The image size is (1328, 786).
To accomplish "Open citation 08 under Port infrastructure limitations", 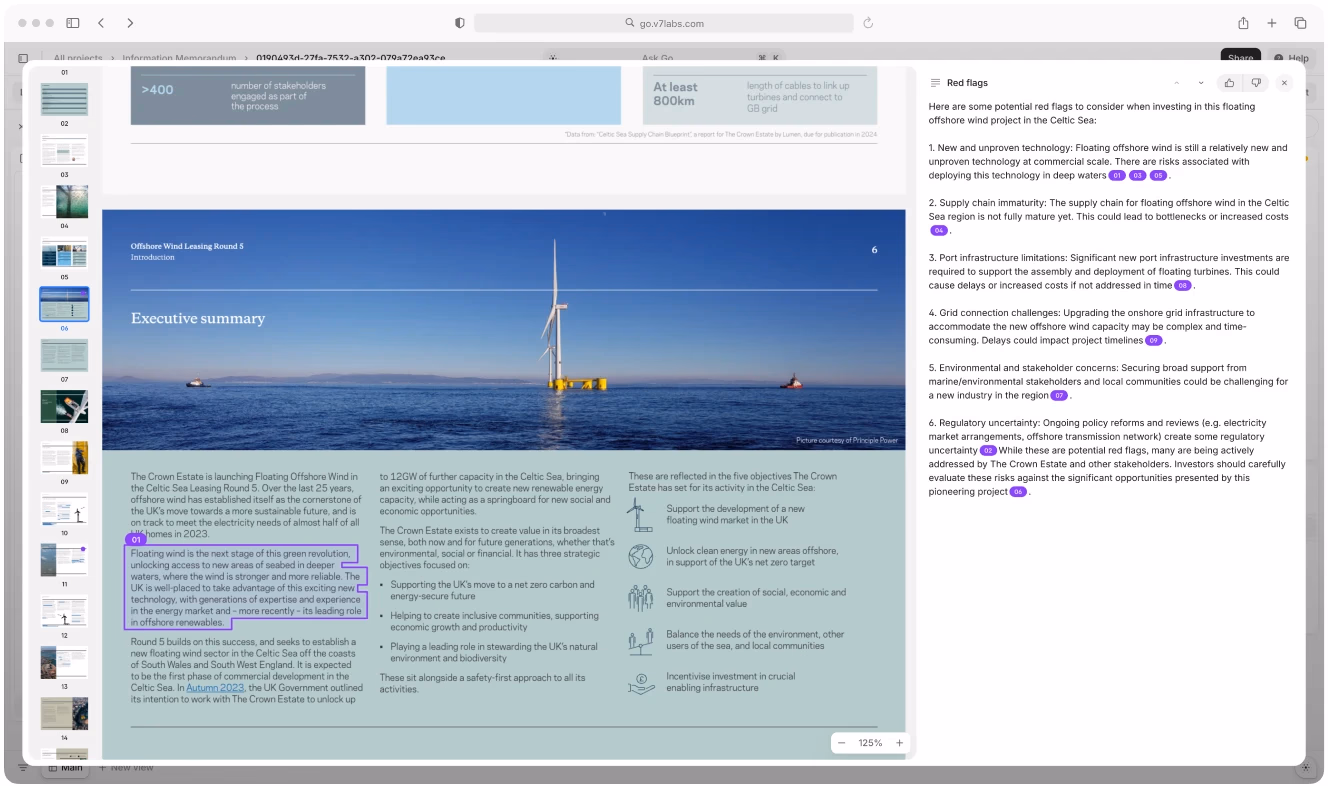I will (1184, 286).
